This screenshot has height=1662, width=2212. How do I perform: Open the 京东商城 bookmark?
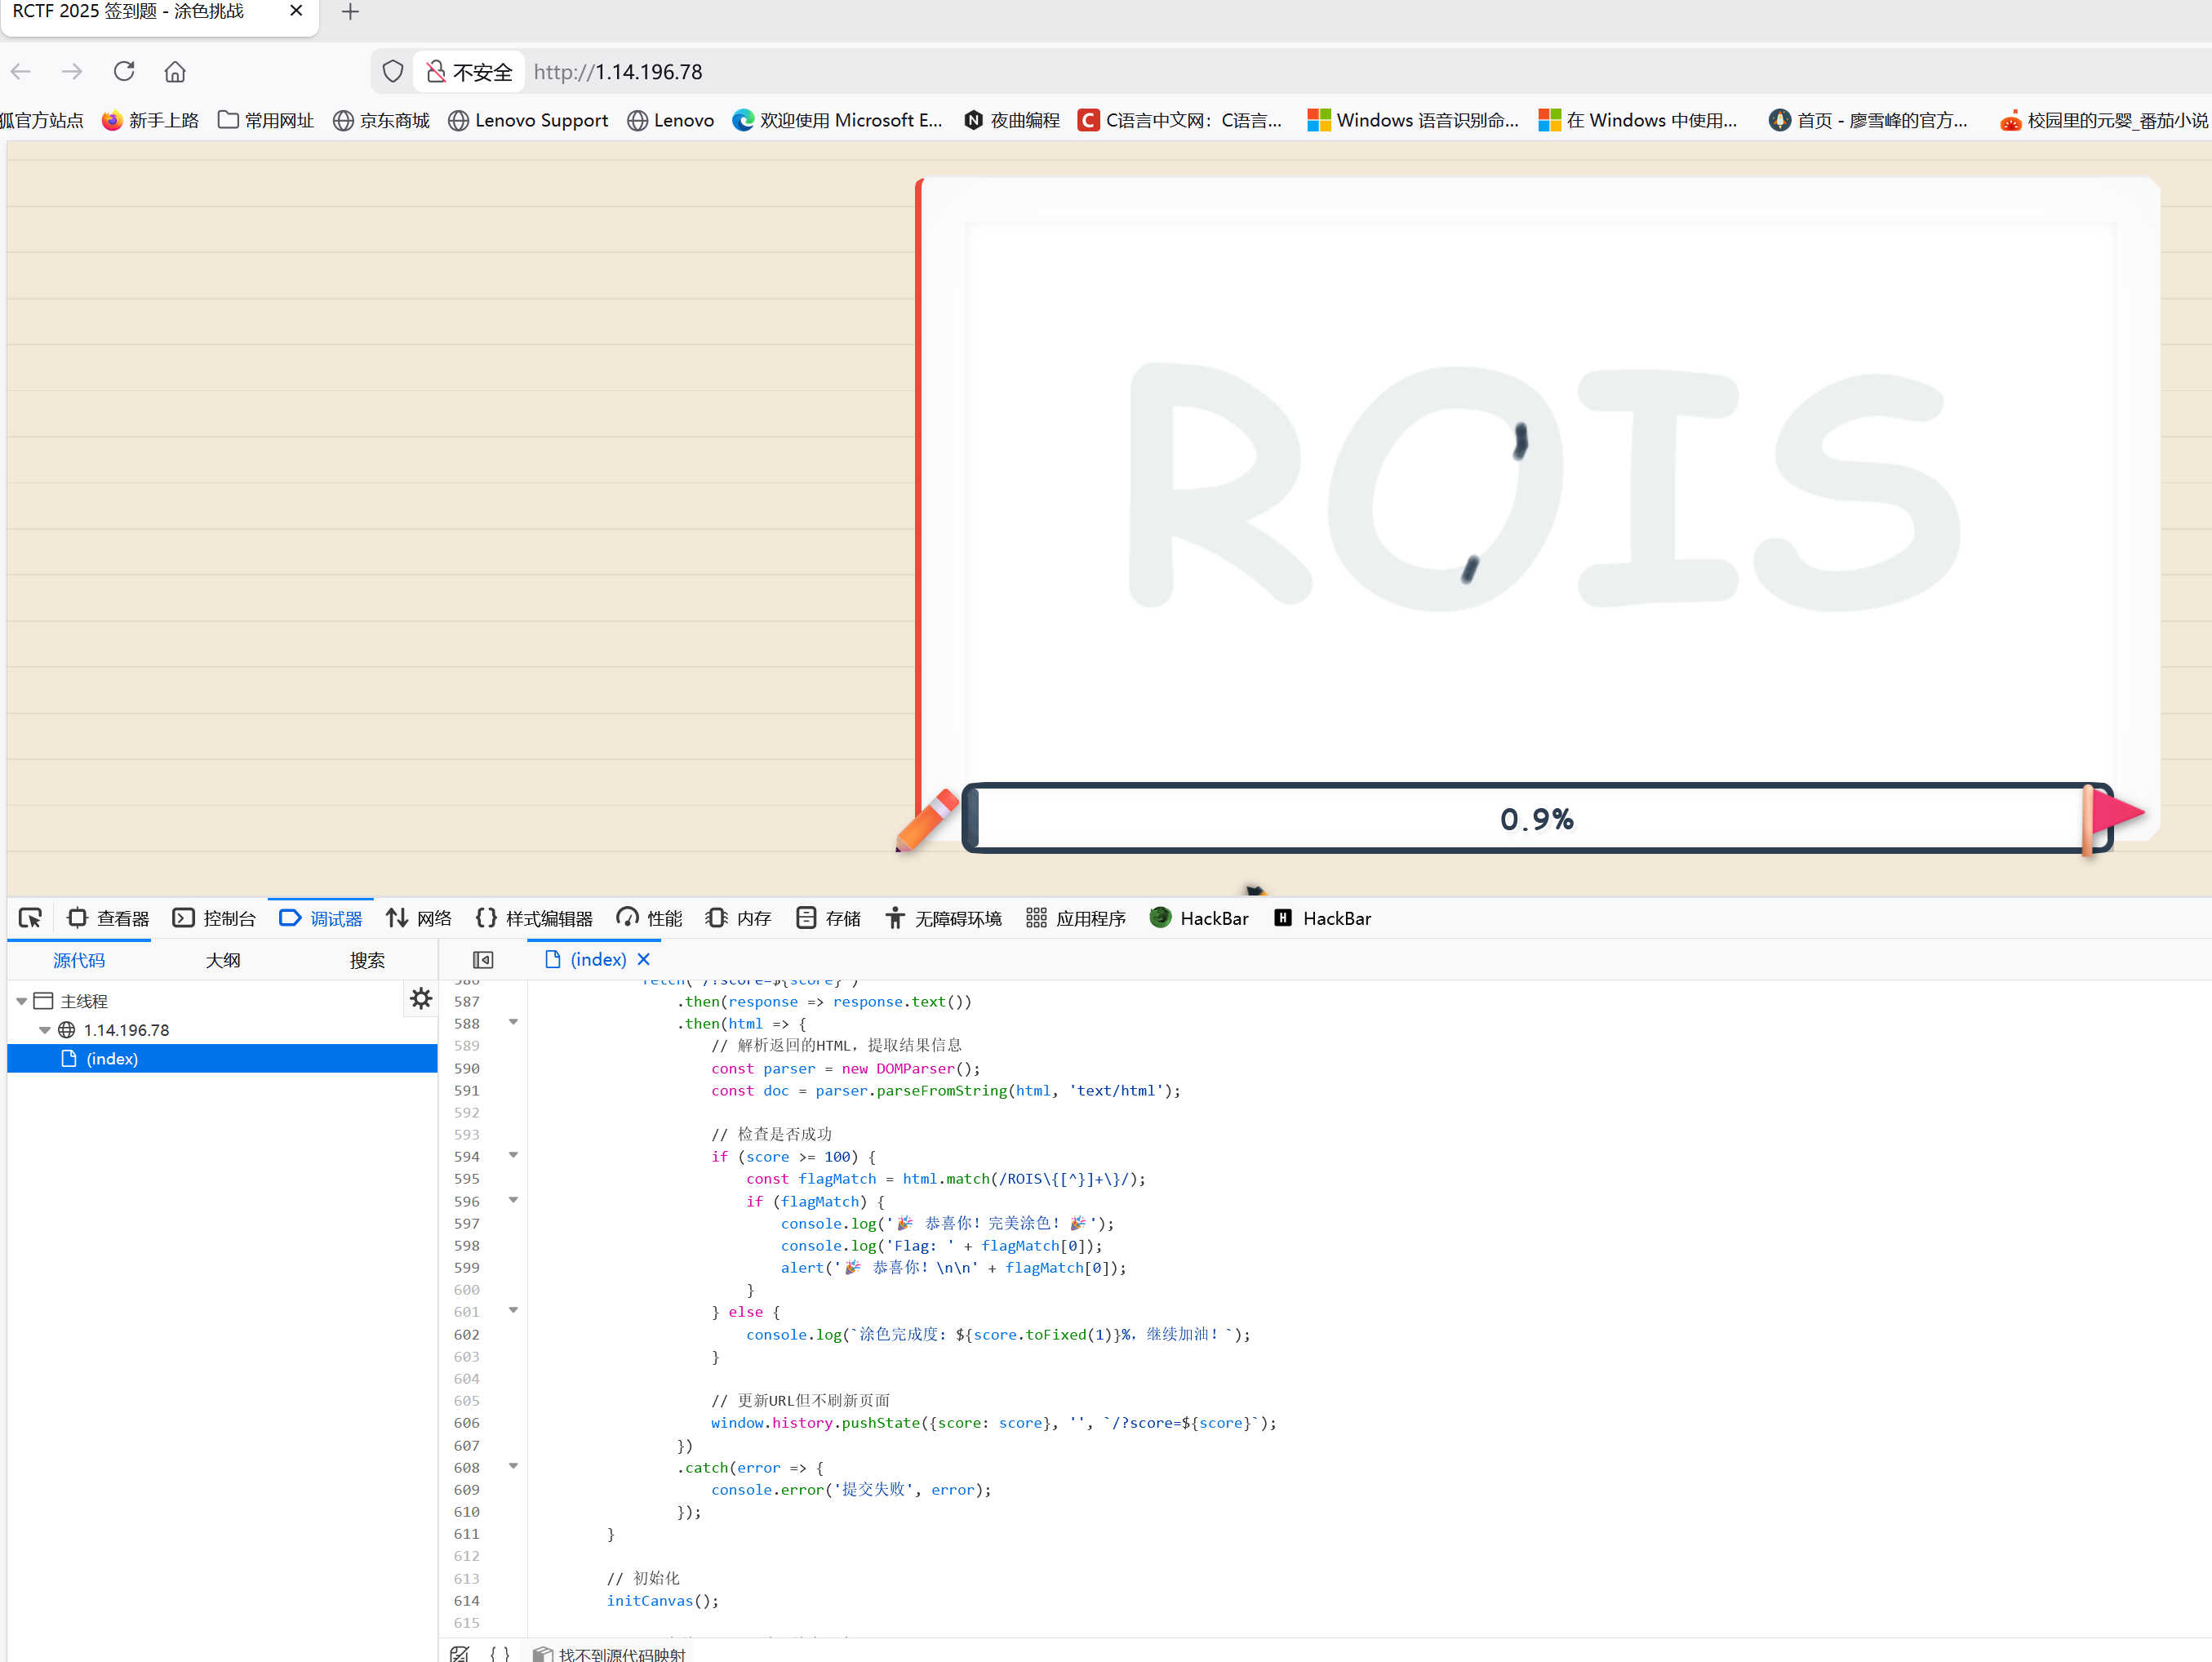(x=381, y=120)
